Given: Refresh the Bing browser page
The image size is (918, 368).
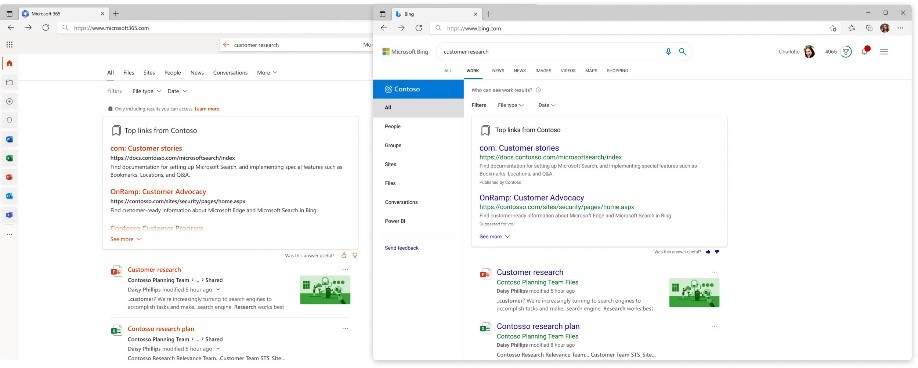Looking at the screenshot, I should (419, 27).
